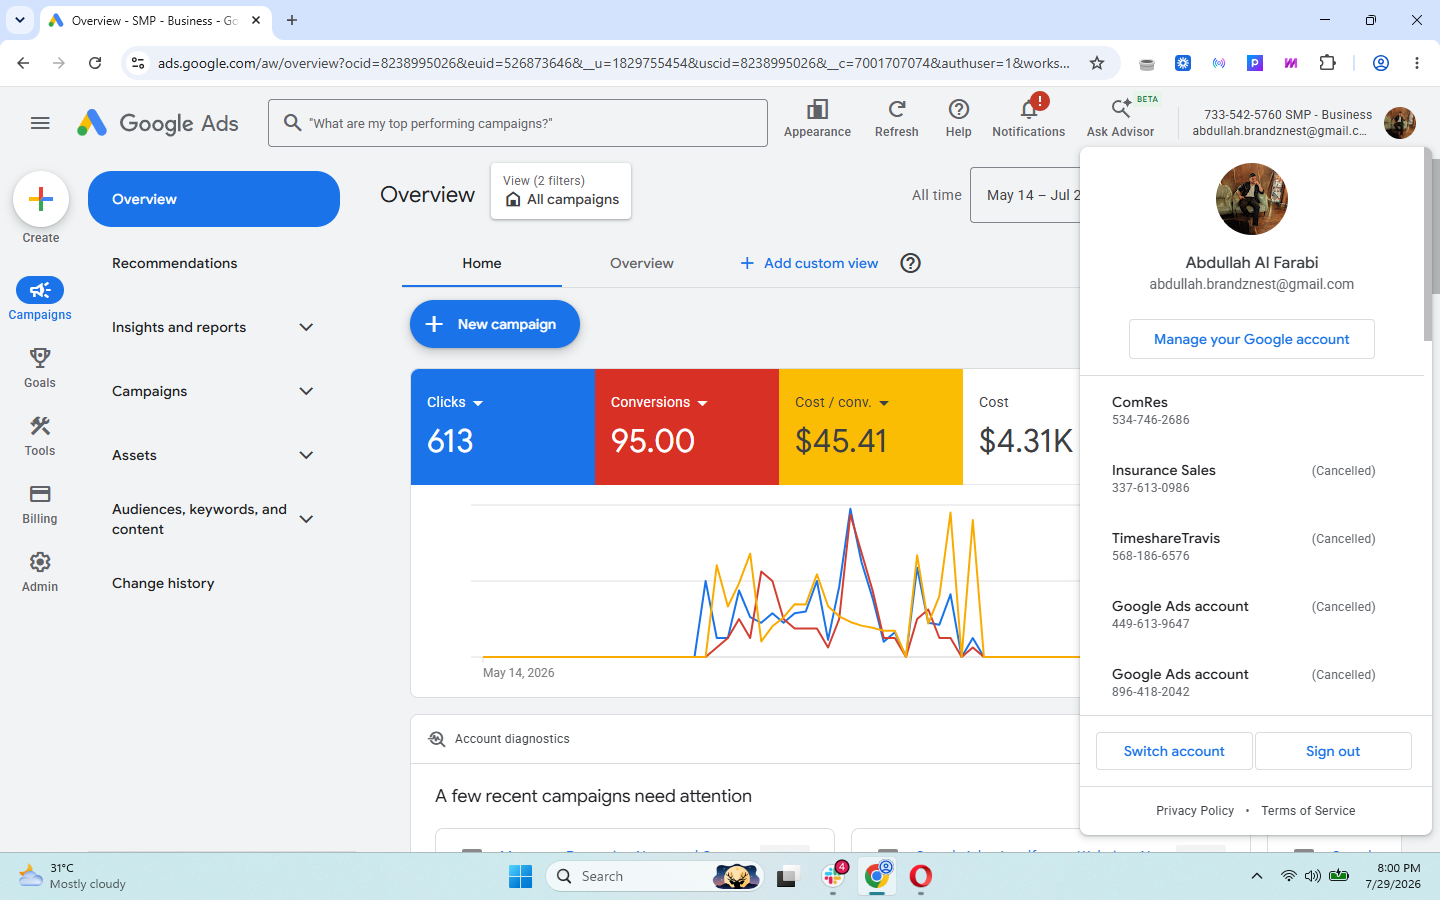
Task: Select Google Ads account 449-613-9647
Action: click(1252, 614)
